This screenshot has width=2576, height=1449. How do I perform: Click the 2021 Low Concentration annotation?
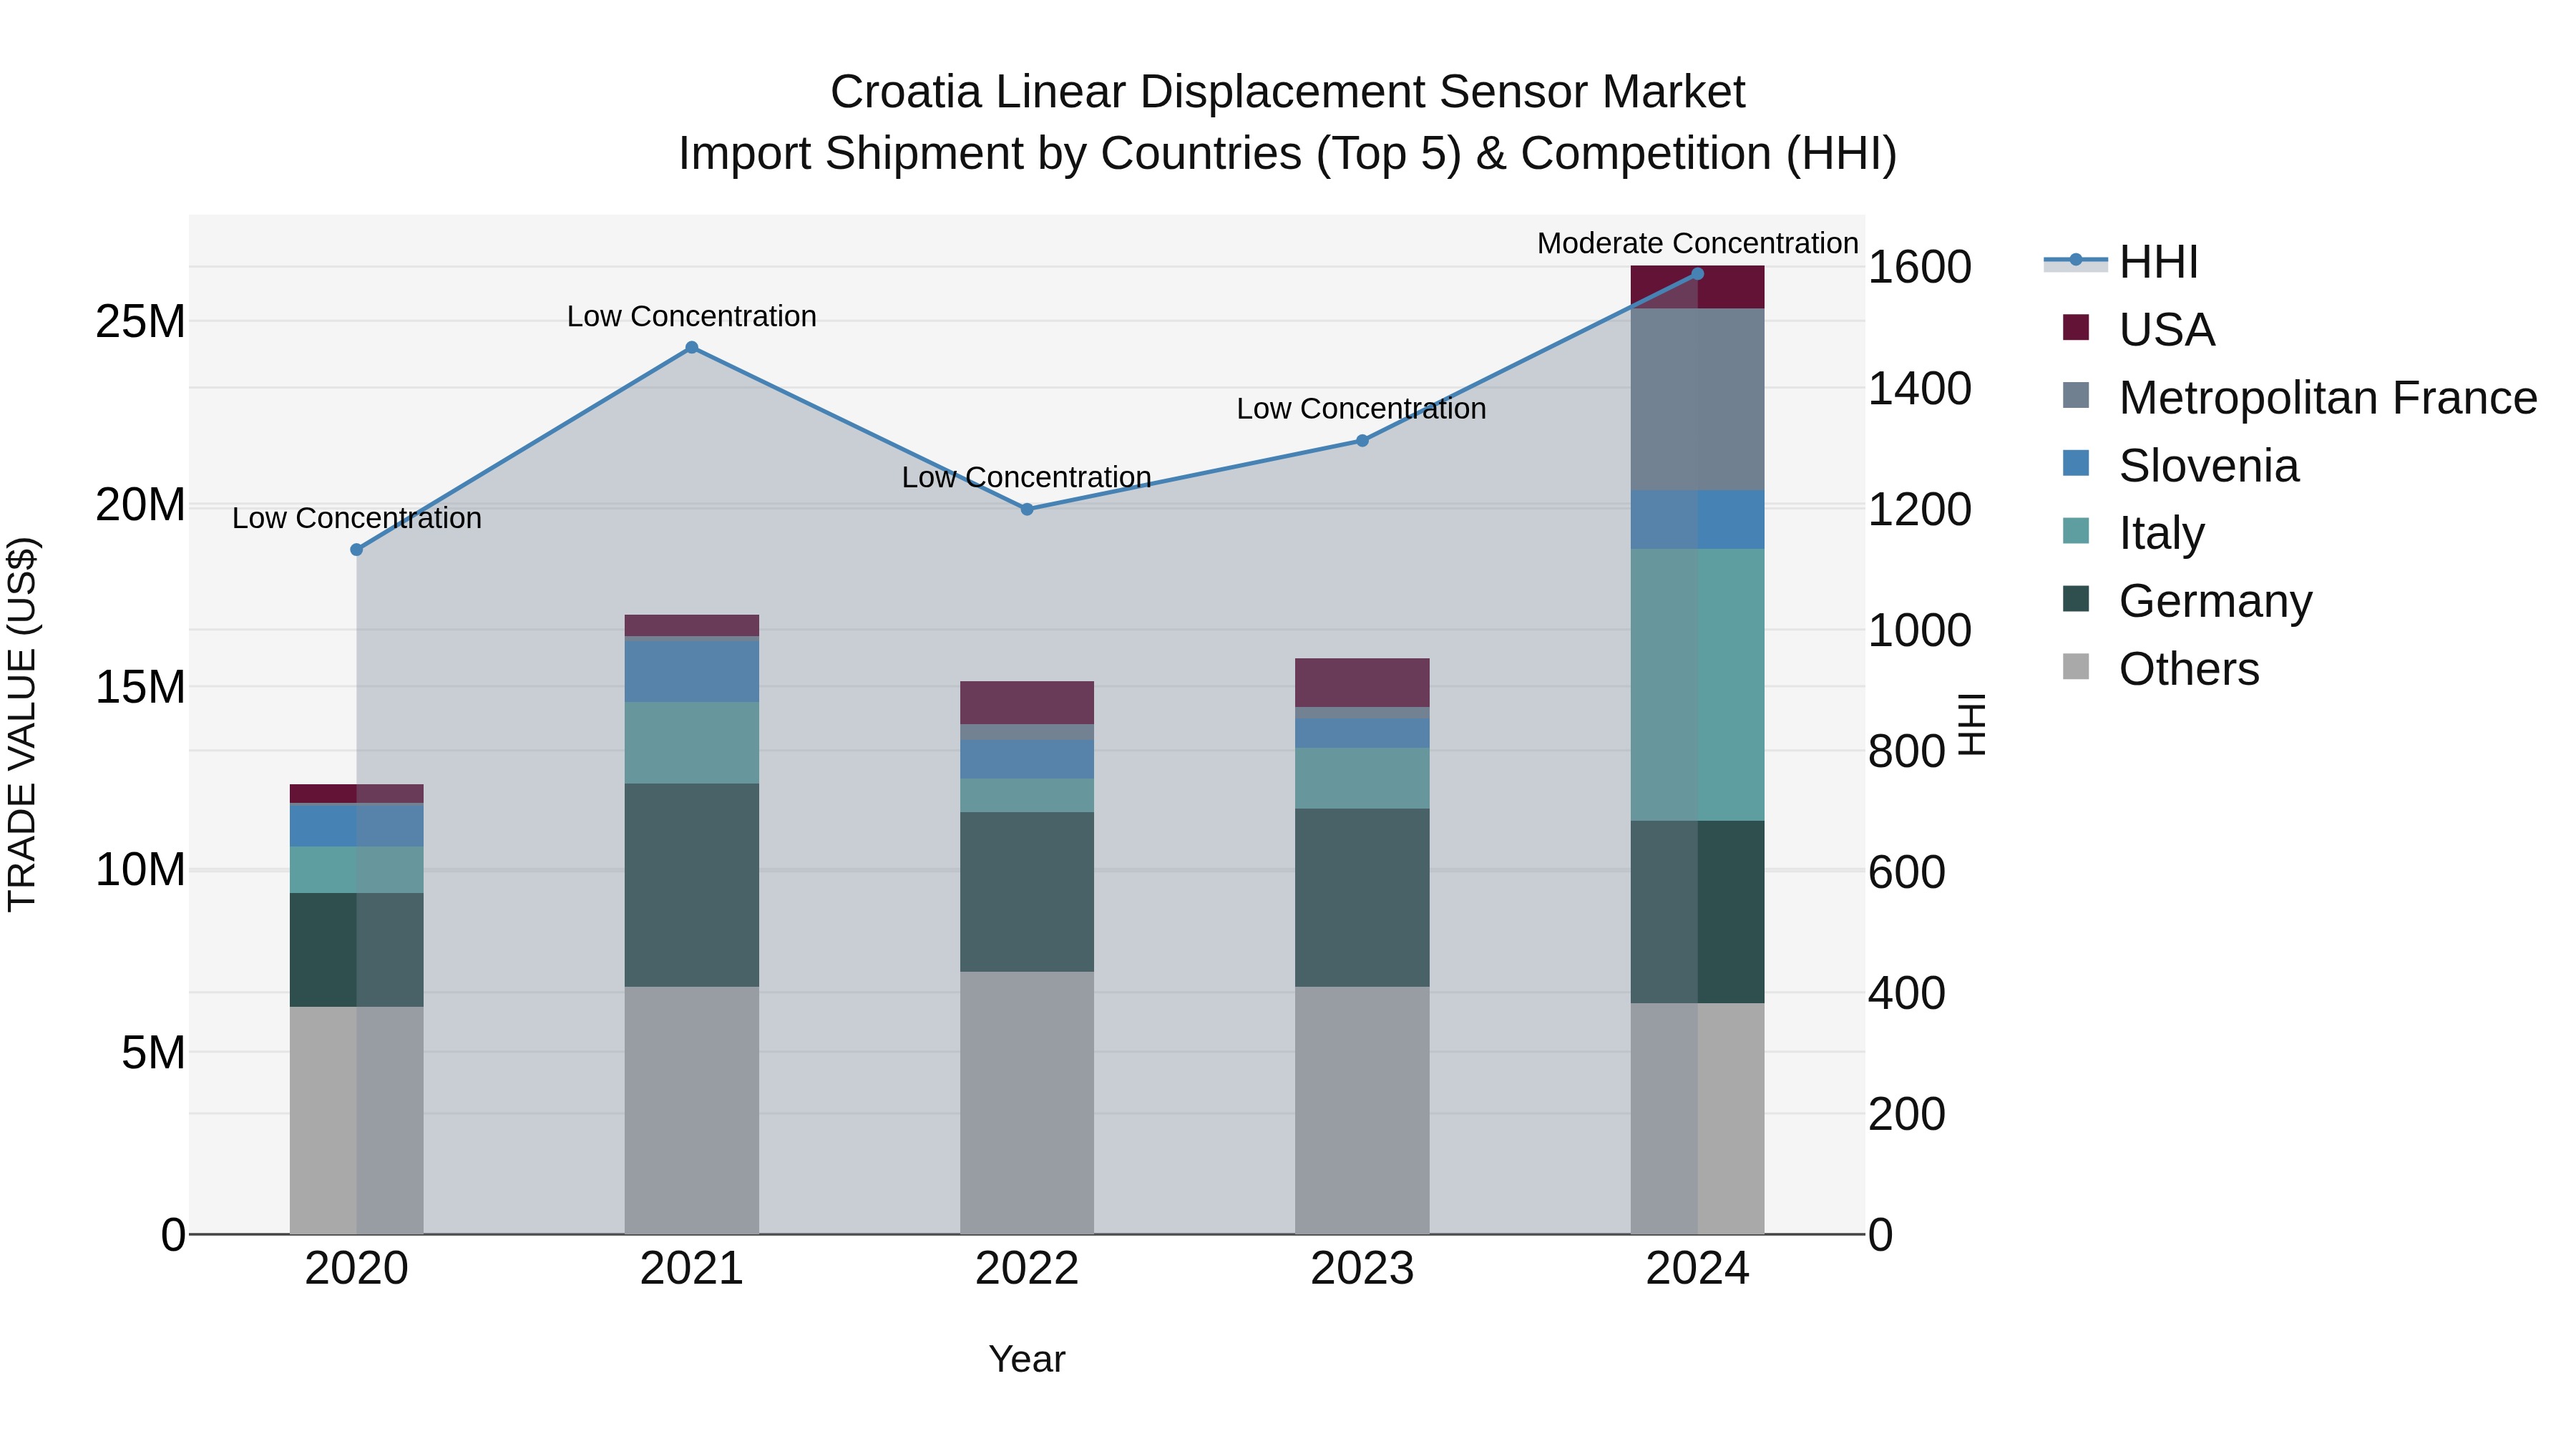[x=692, y=316]
